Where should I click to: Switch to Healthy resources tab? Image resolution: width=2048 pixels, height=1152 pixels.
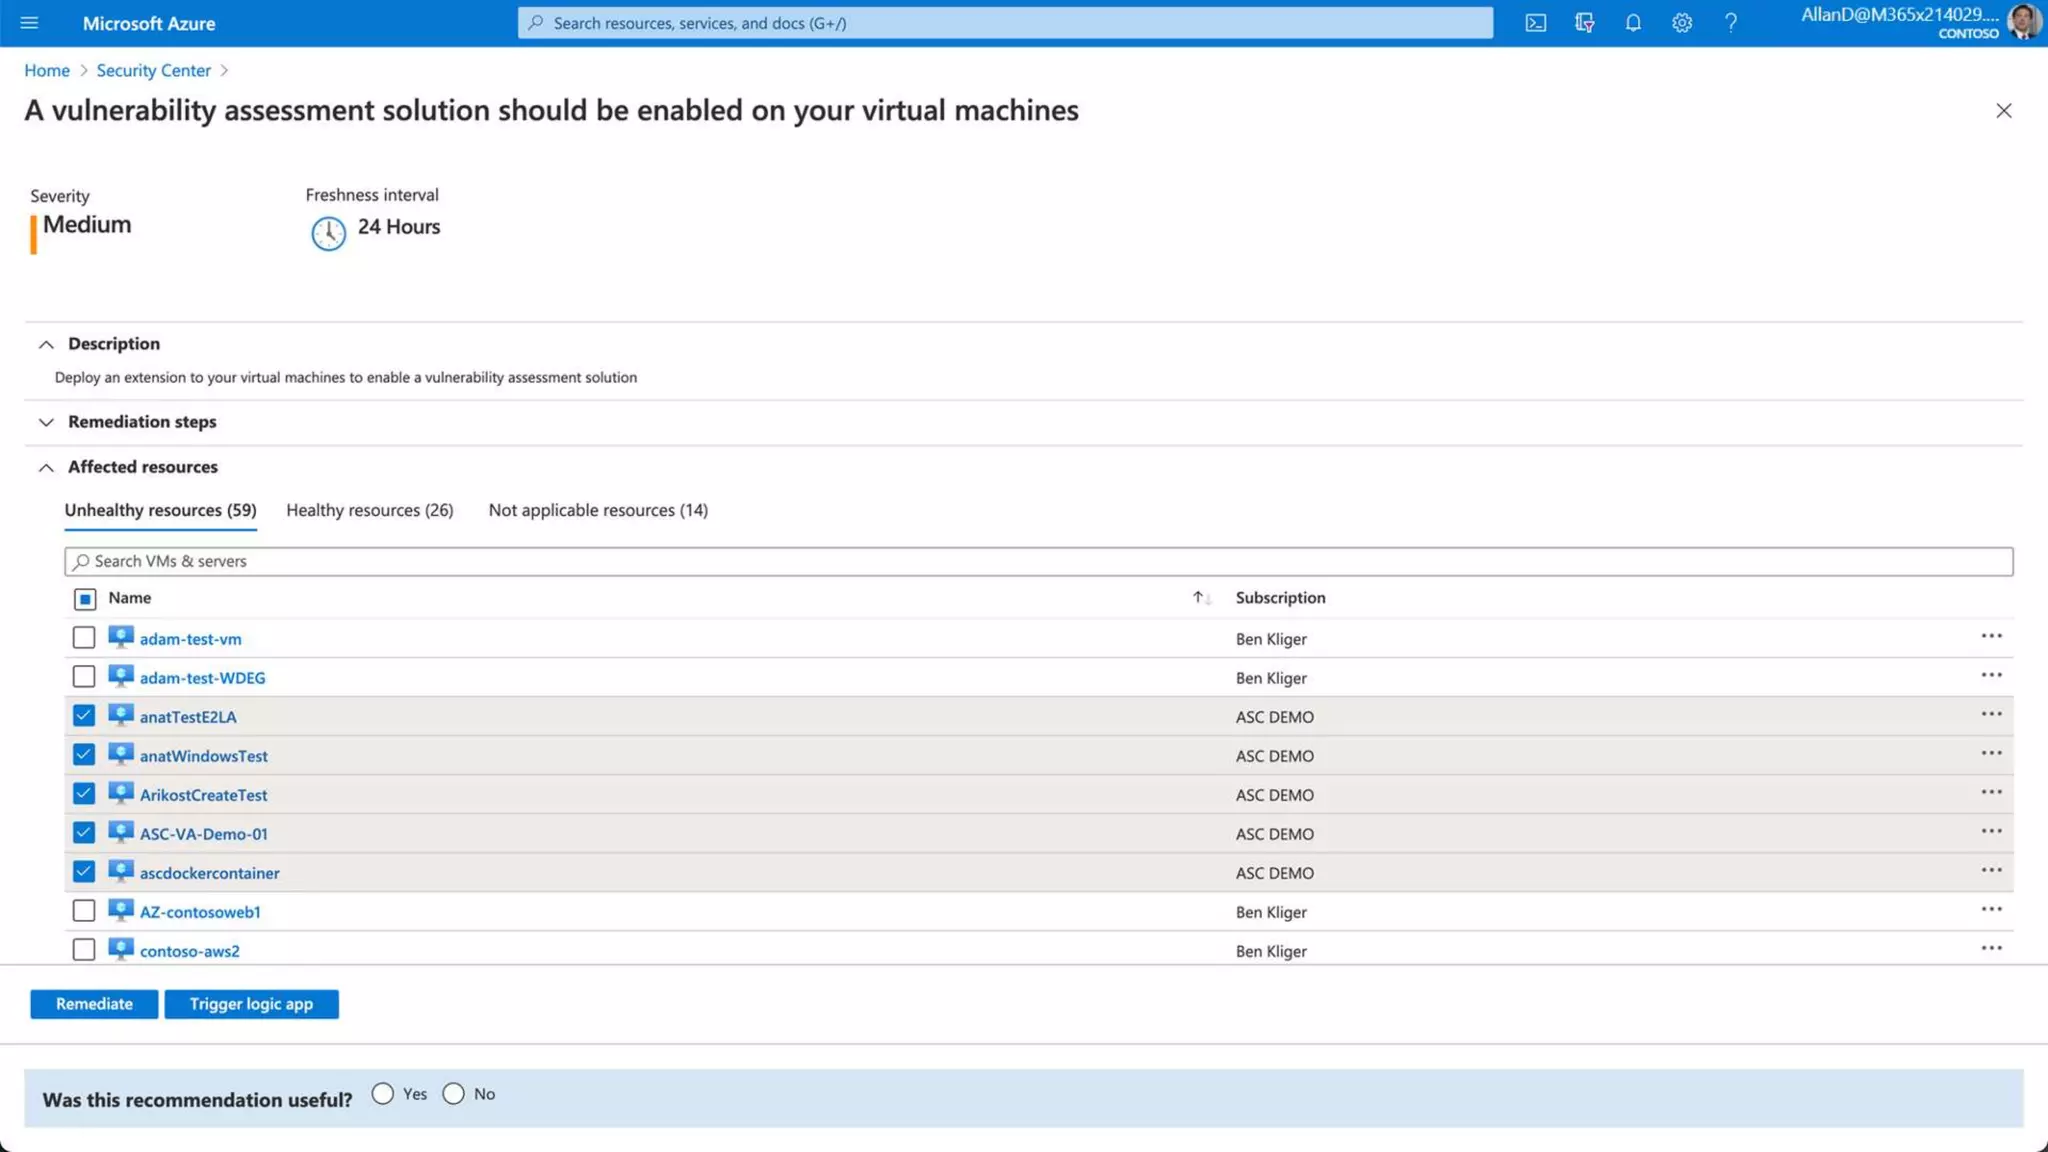click(369, 510)
